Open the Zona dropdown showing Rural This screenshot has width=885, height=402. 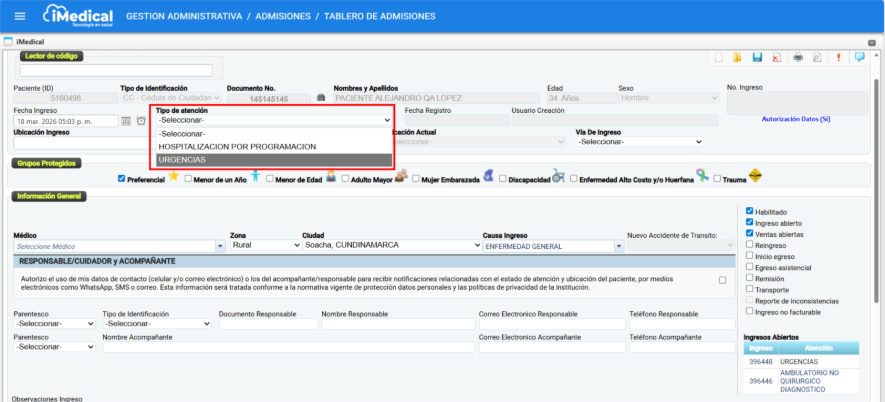[262, 245]
